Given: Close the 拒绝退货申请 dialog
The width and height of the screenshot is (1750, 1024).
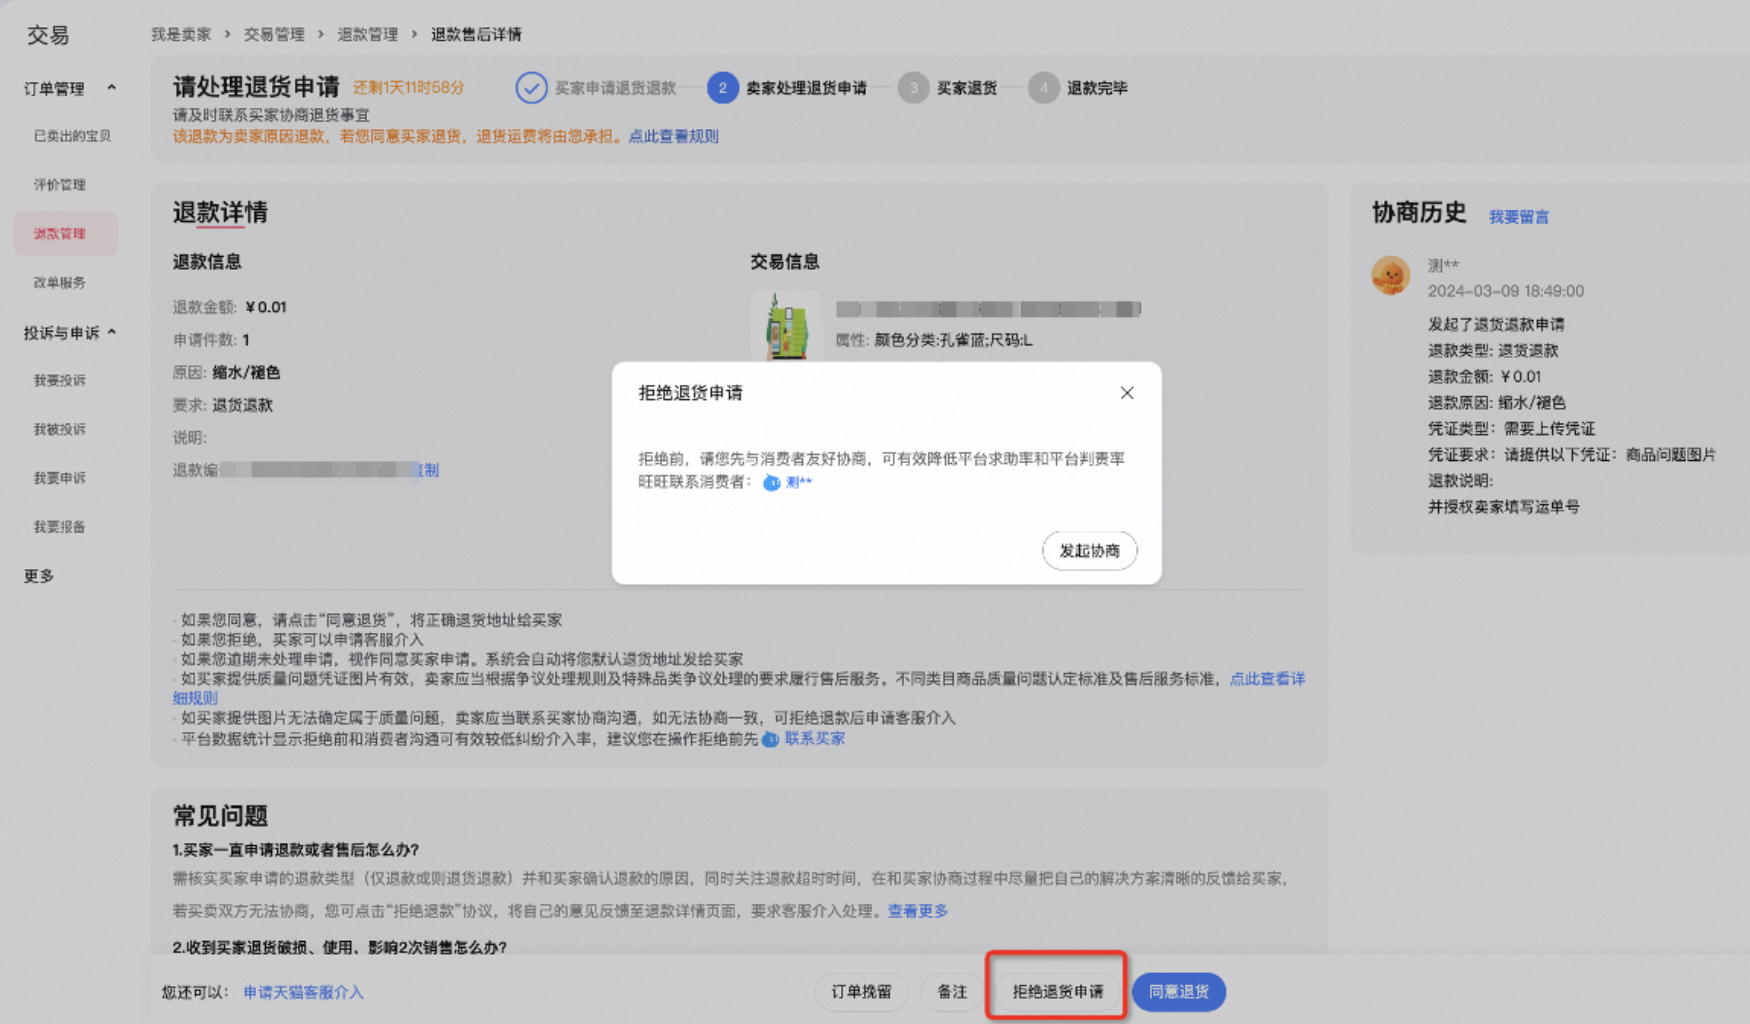Looking at the screenshot, I should pos(1127,393).
